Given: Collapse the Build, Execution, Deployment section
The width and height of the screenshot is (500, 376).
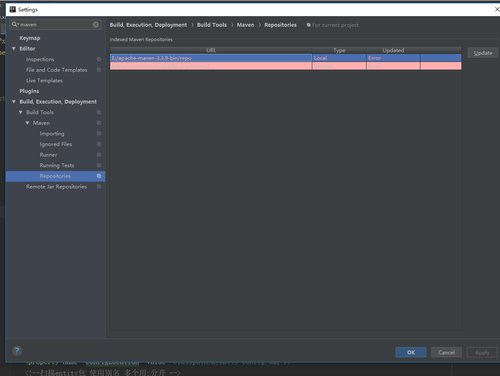Looking at the screenshot, I should (14, 102).
